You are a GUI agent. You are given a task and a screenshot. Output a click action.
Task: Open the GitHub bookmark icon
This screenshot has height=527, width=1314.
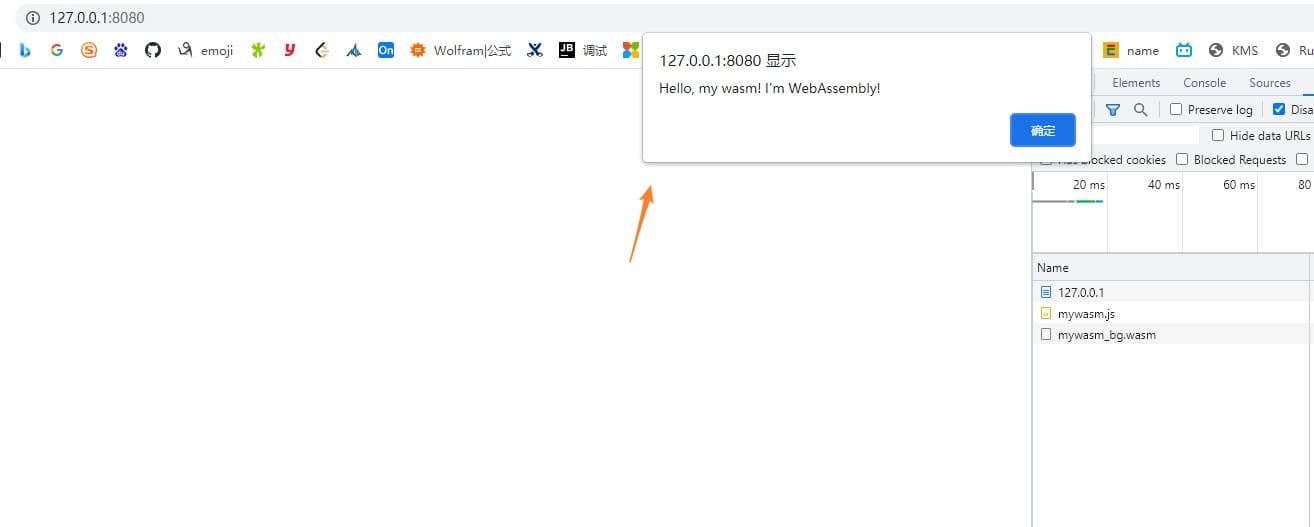153,50
